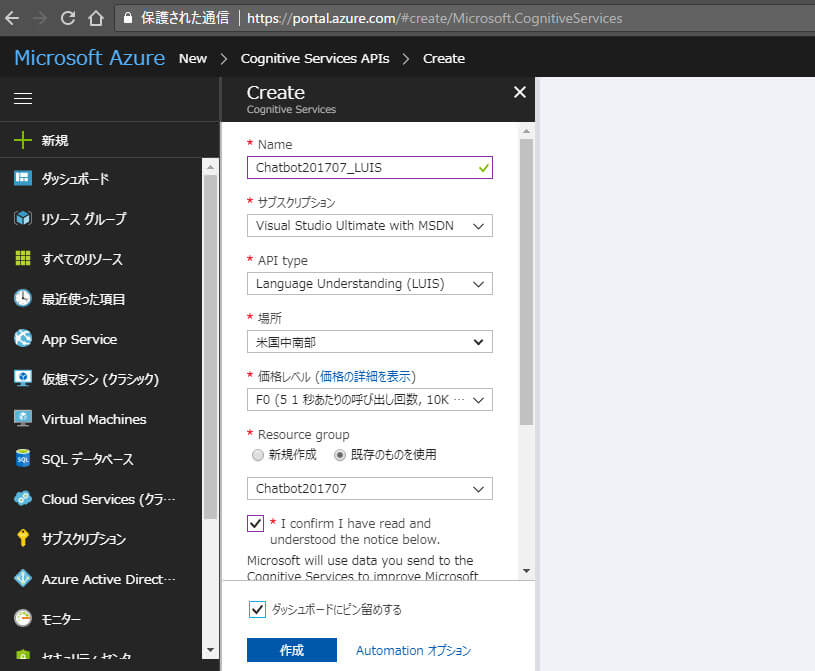
Task: Click Create form scroll up arrow
Action: (x=527, y=131)
